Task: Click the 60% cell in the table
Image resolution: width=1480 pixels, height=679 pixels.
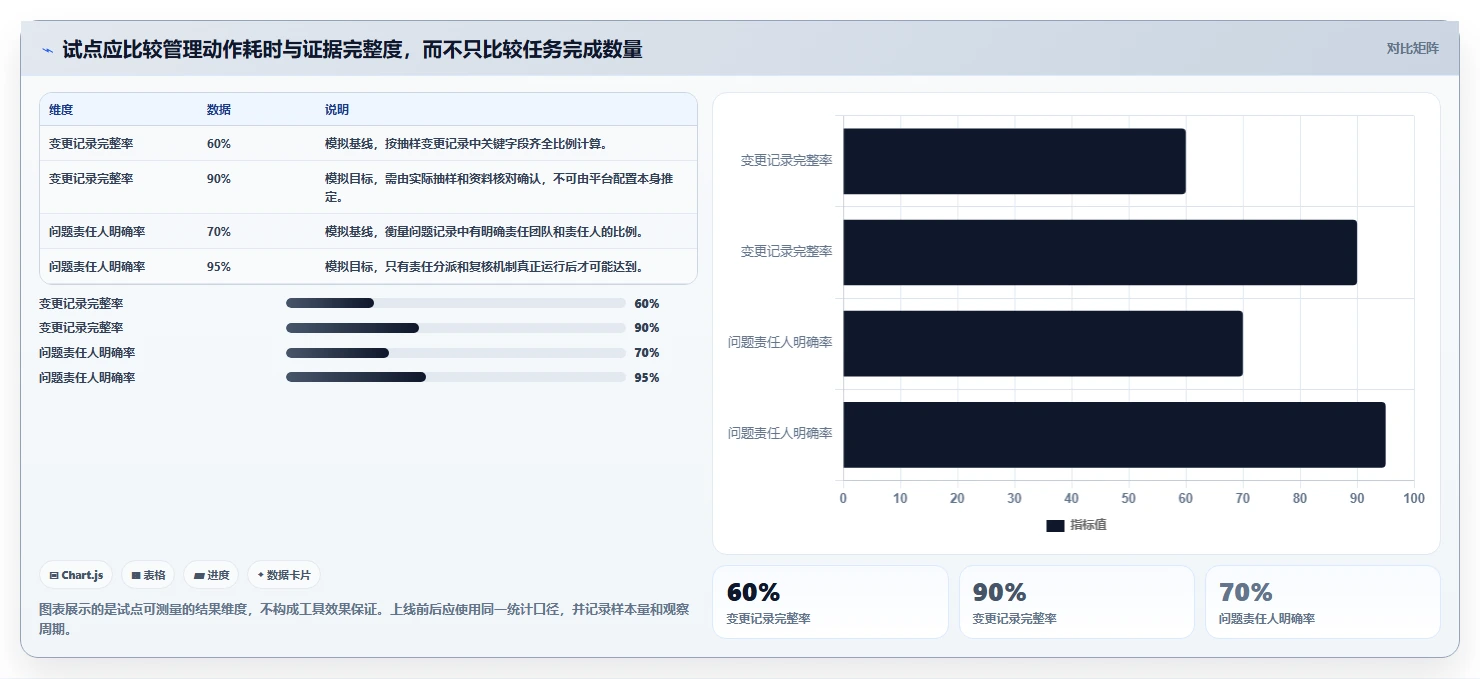Action: [x=219, y=144]
